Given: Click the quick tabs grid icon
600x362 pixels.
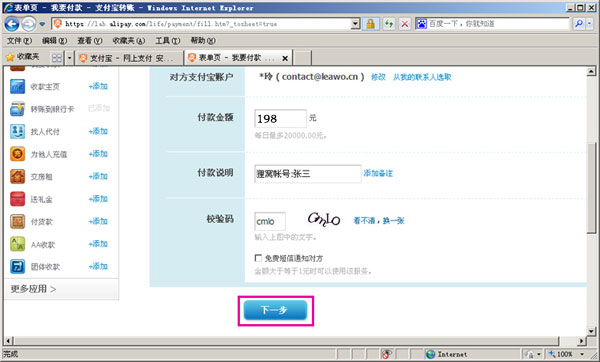Looking at the screenshot, I should coord(57,58).
